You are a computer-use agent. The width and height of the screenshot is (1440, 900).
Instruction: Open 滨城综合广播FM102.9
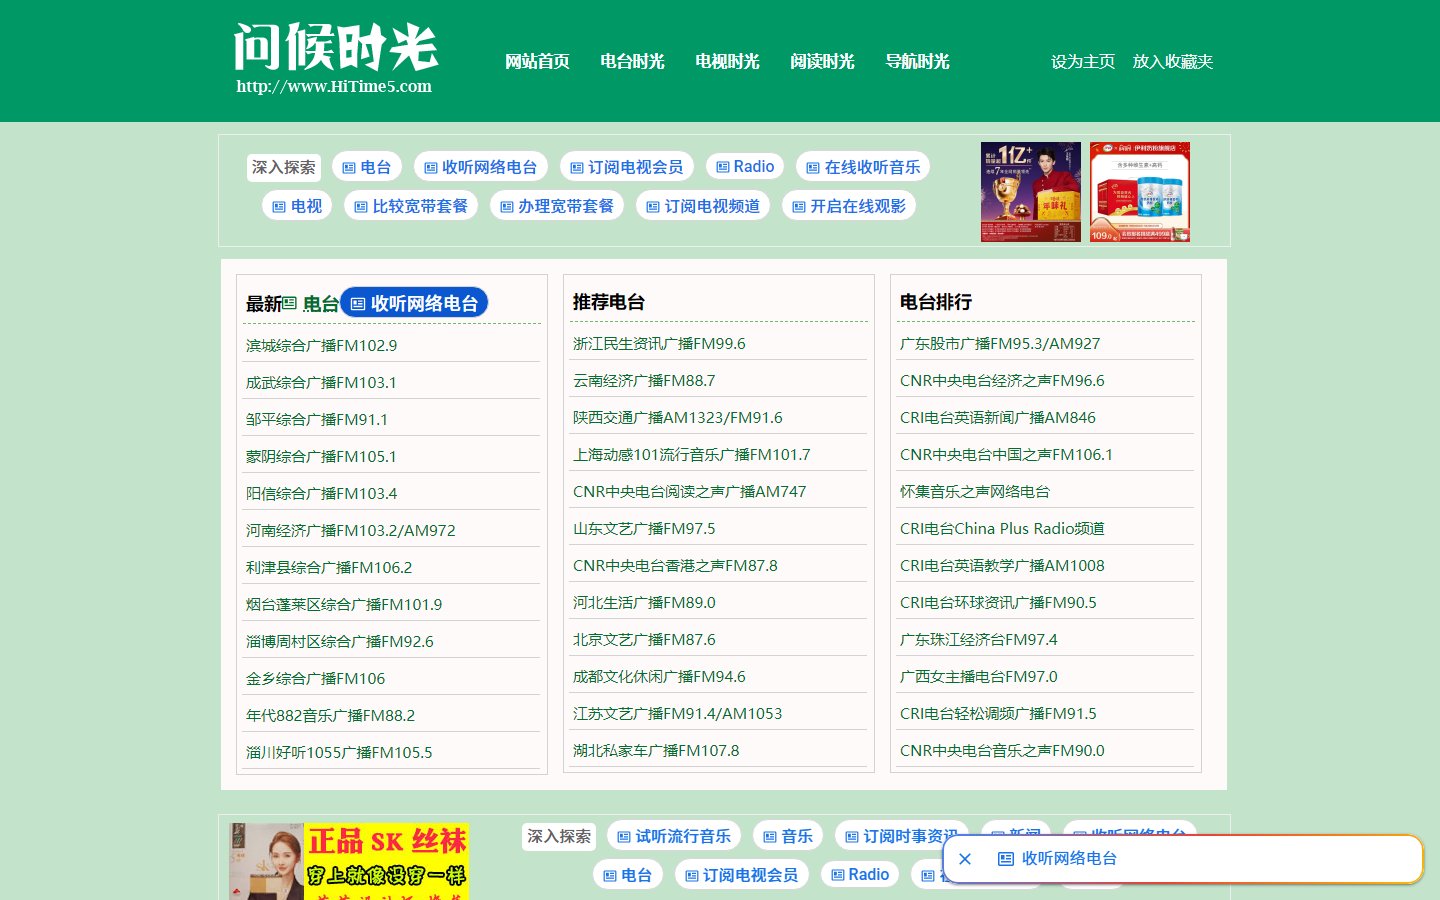pyautogui.click(x=321, y=346)
